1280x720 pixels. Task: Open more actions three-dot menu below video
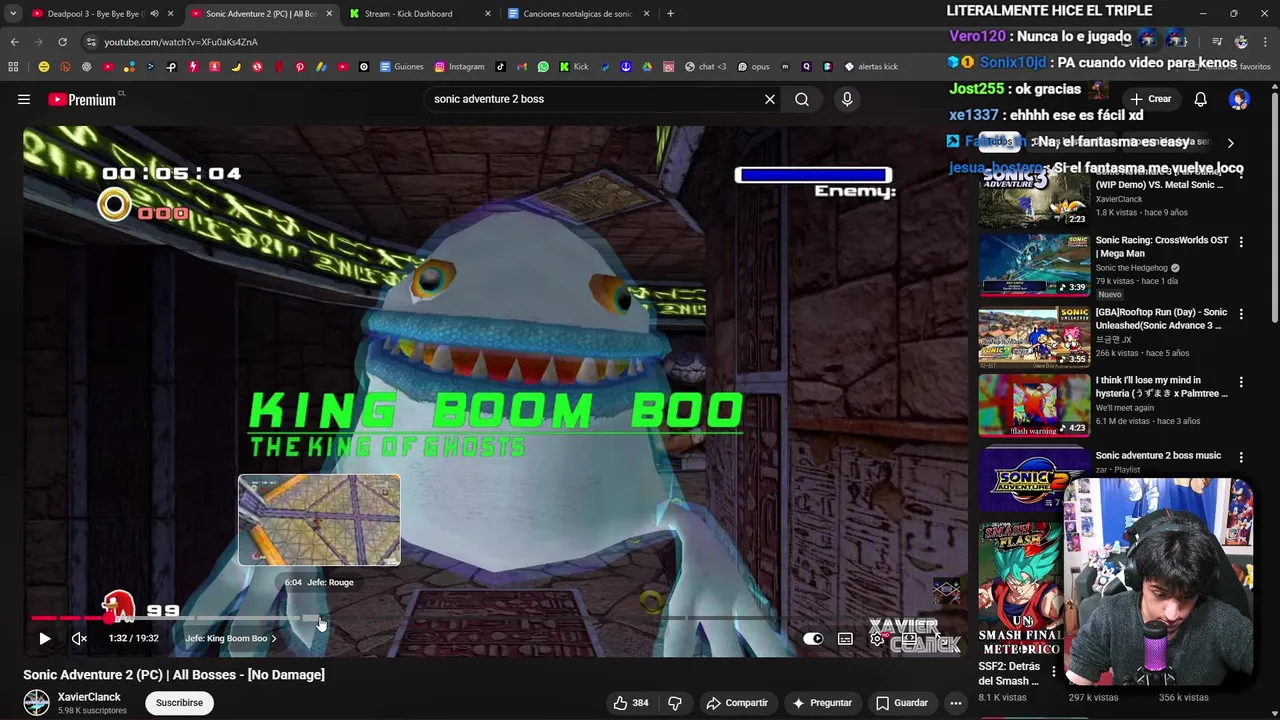pyautogui.click(x=956, y=703)
